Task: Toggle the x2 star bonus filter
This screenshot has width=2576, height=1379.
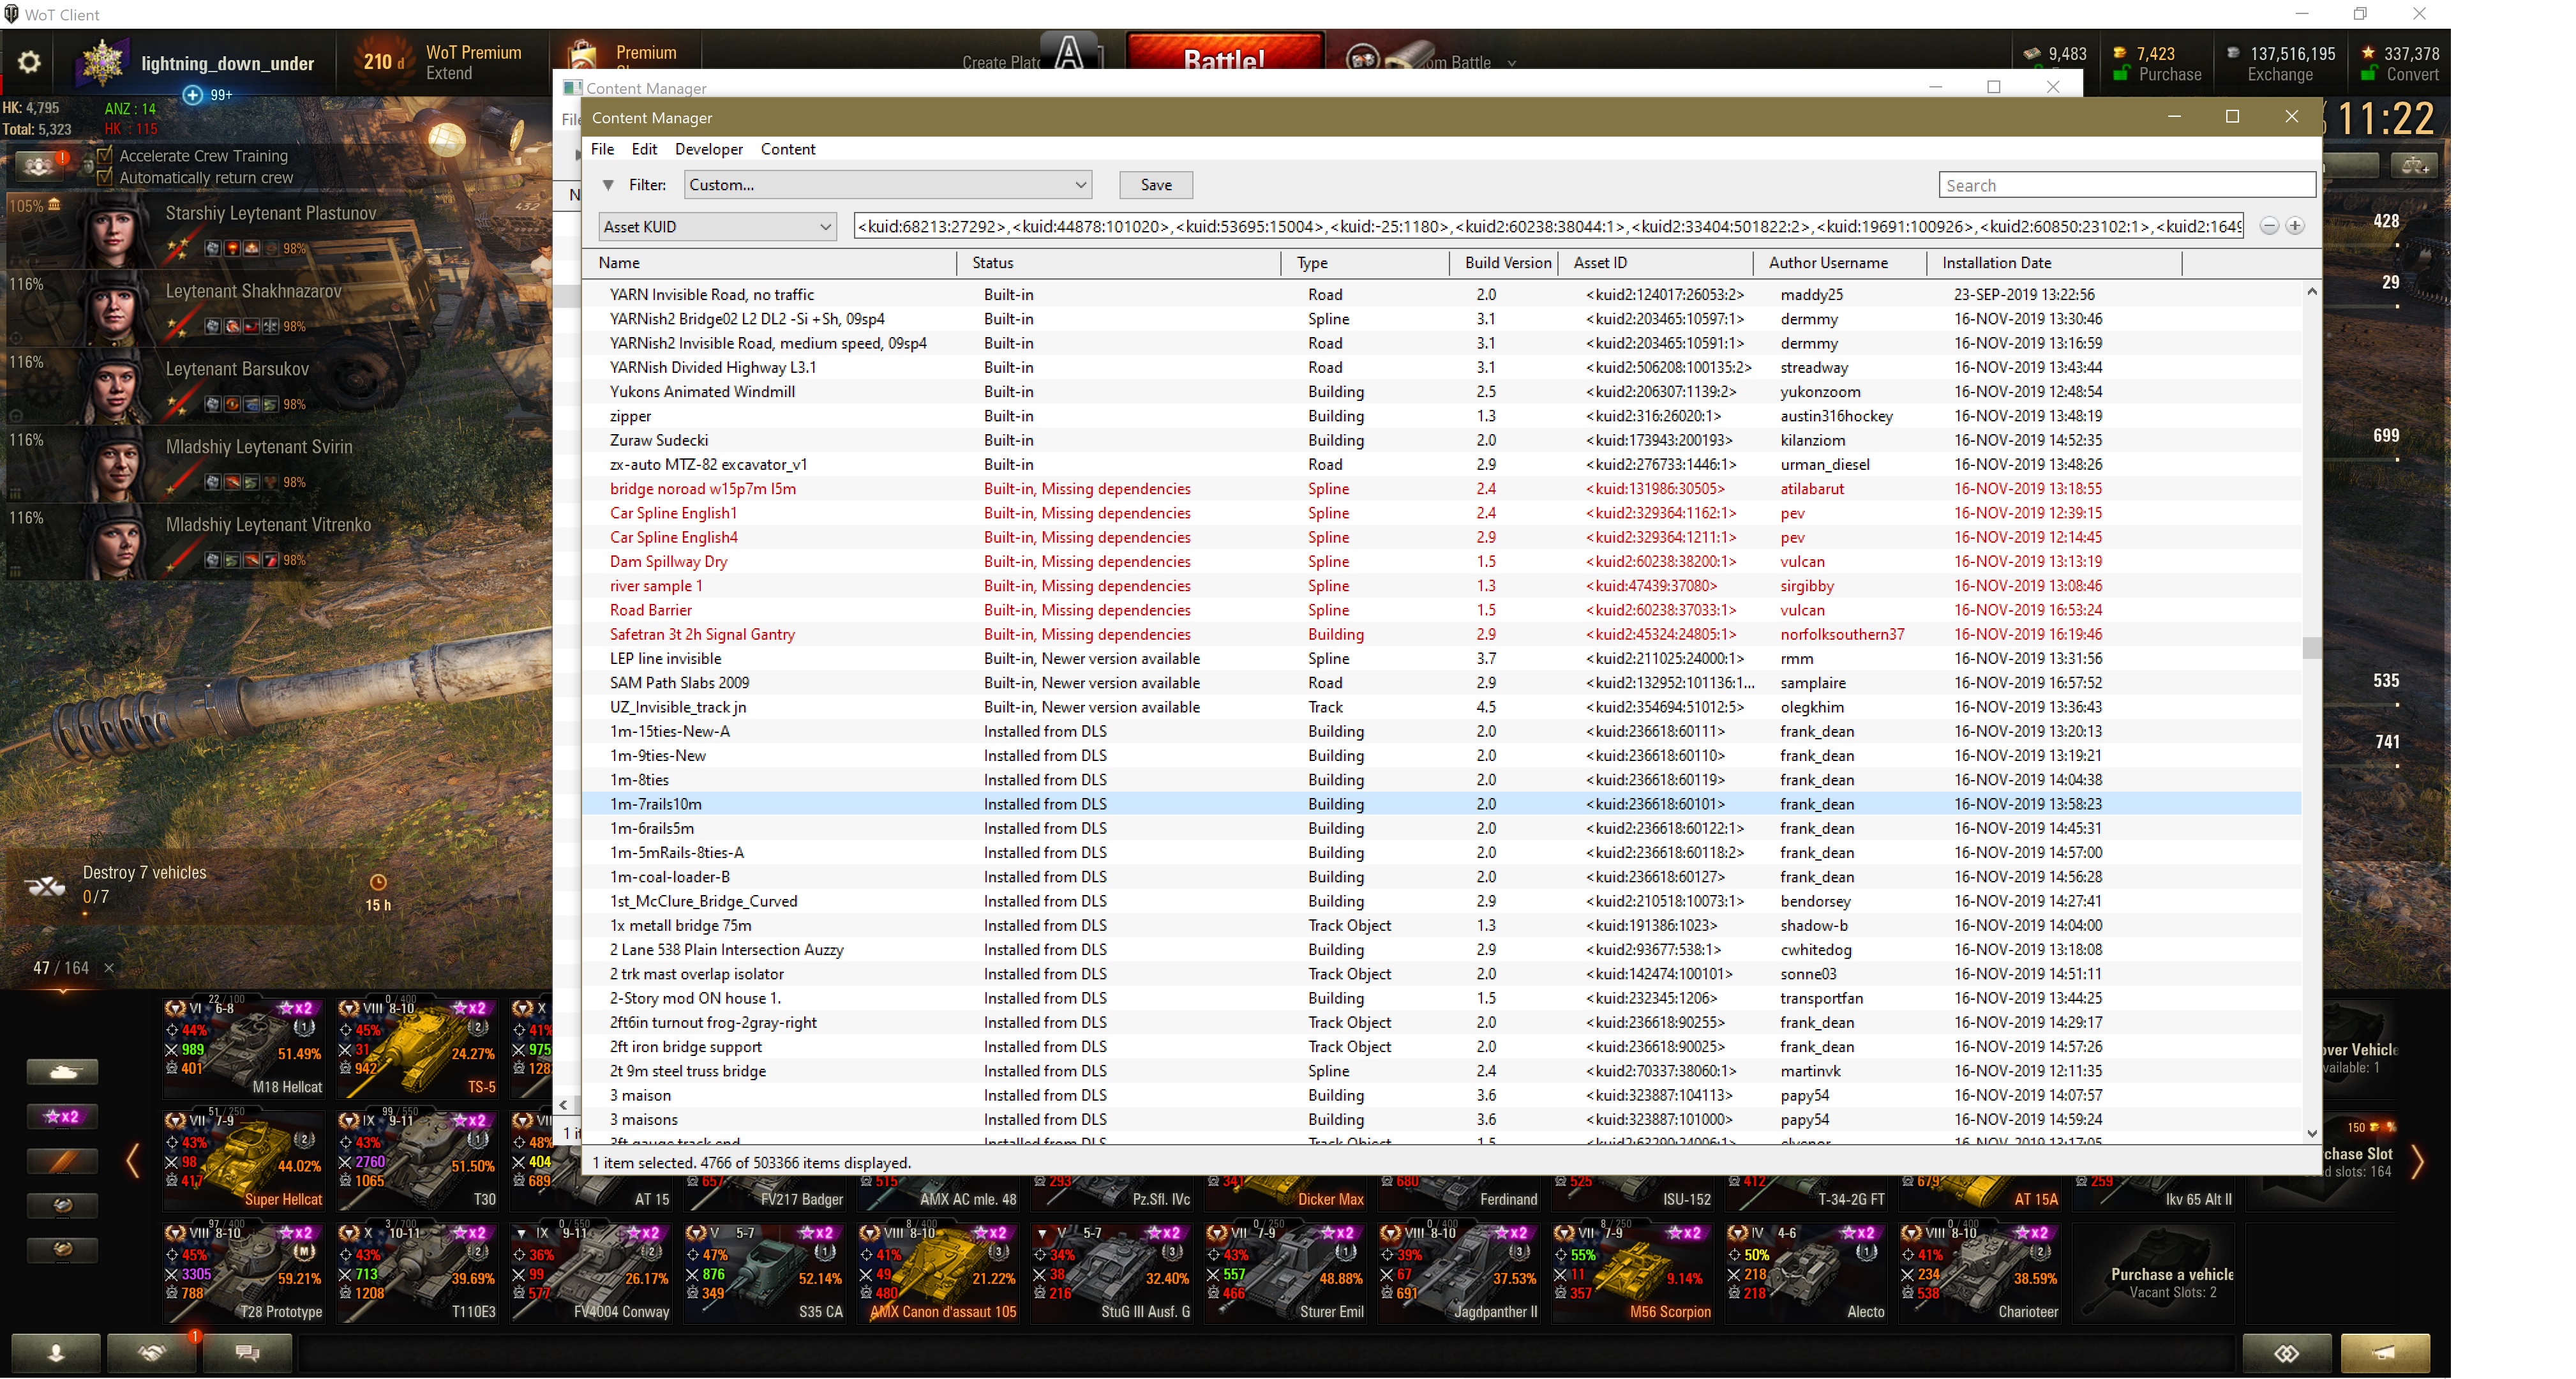Action: [x=62, y=1116]
